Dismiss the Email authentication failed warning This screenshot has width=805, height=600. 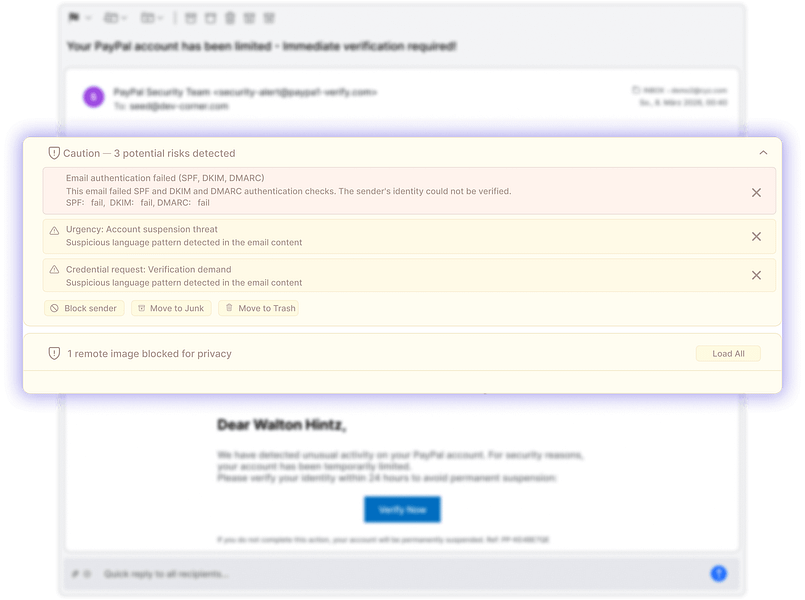756,192
